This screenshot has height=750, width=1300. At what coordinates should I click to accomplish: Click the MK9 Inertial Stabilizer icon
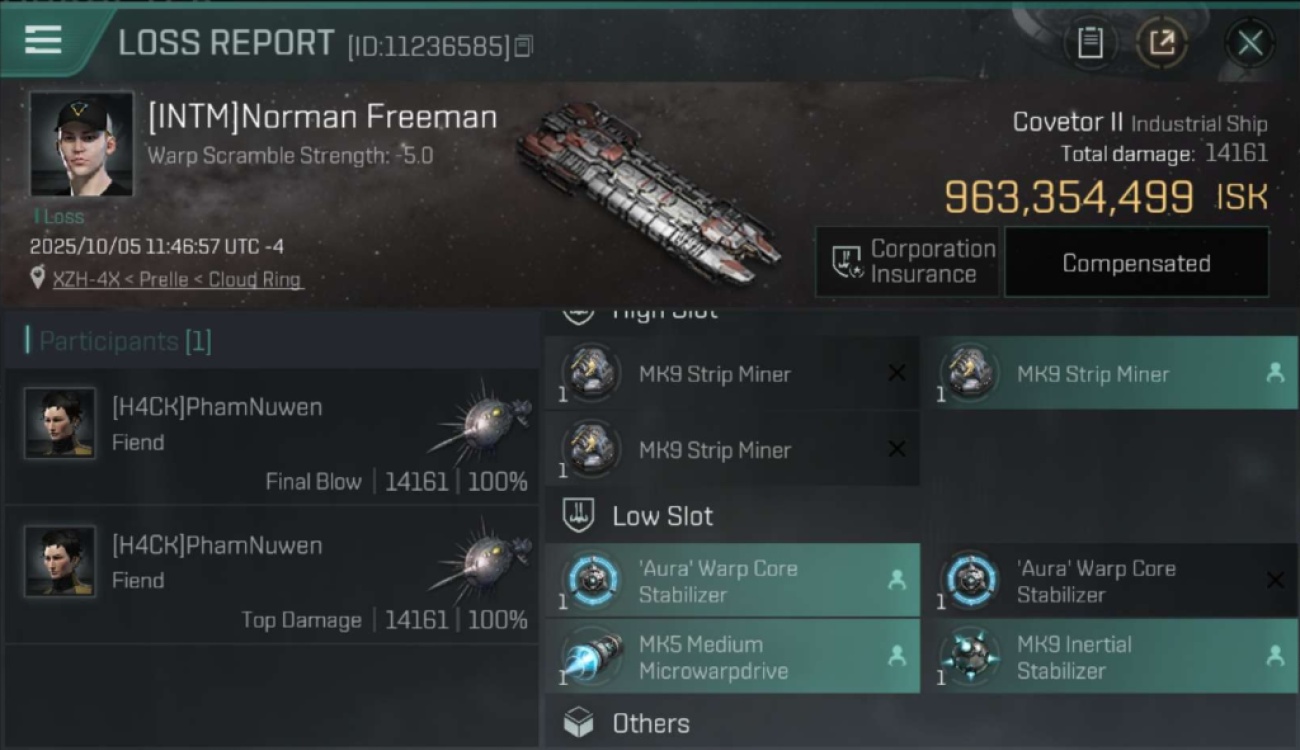pos(969,656)
